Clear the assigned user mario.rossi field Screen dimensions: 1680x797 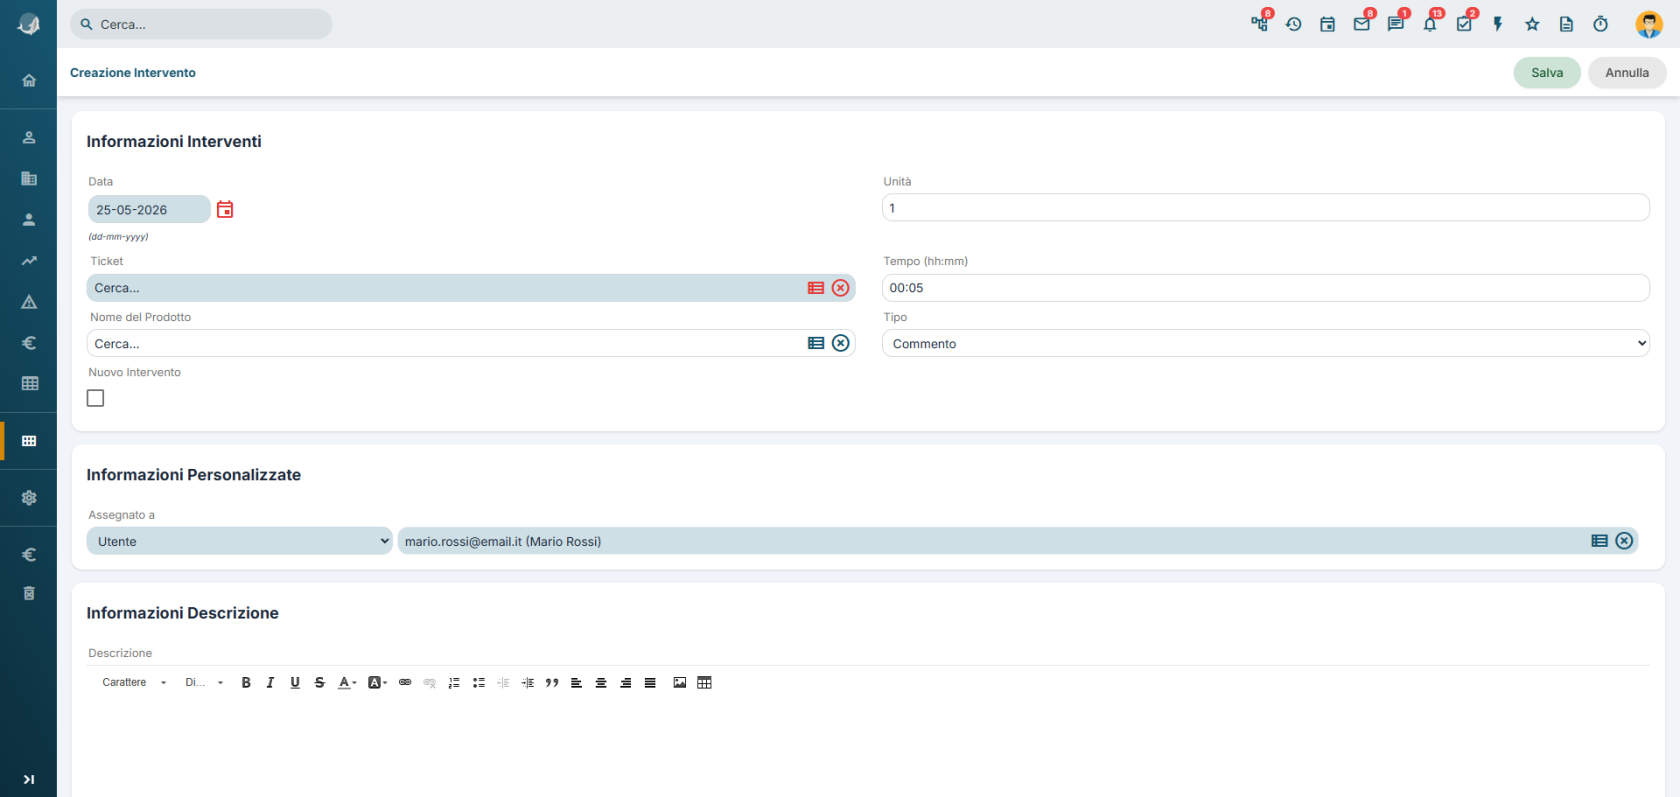(1624, 541)
